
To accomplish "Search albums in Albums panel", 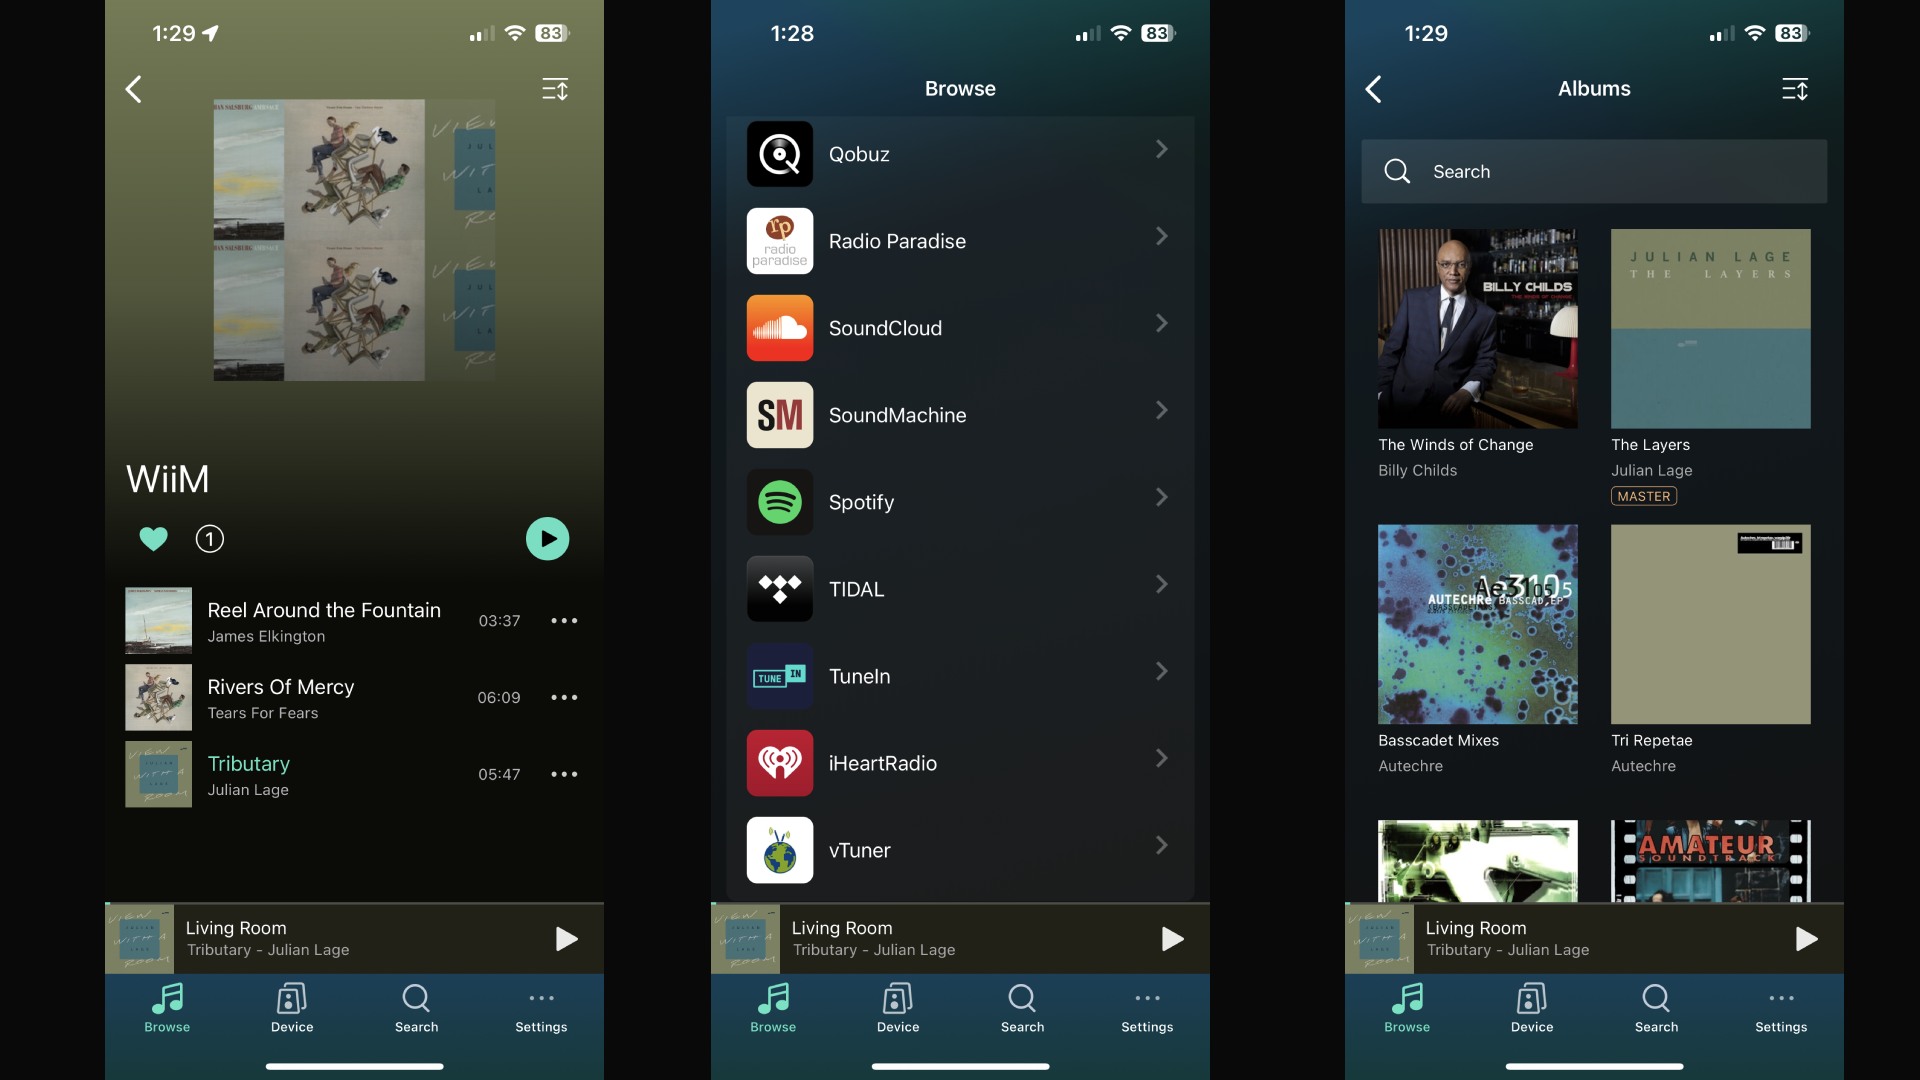I will point(1594,170).
